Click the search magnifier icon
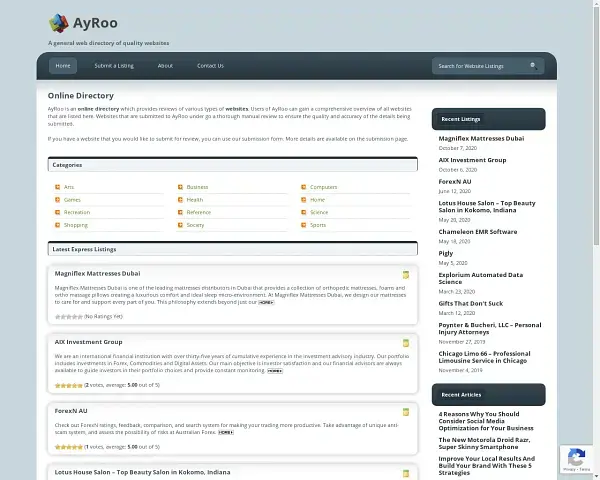 [x=533, y=66]
